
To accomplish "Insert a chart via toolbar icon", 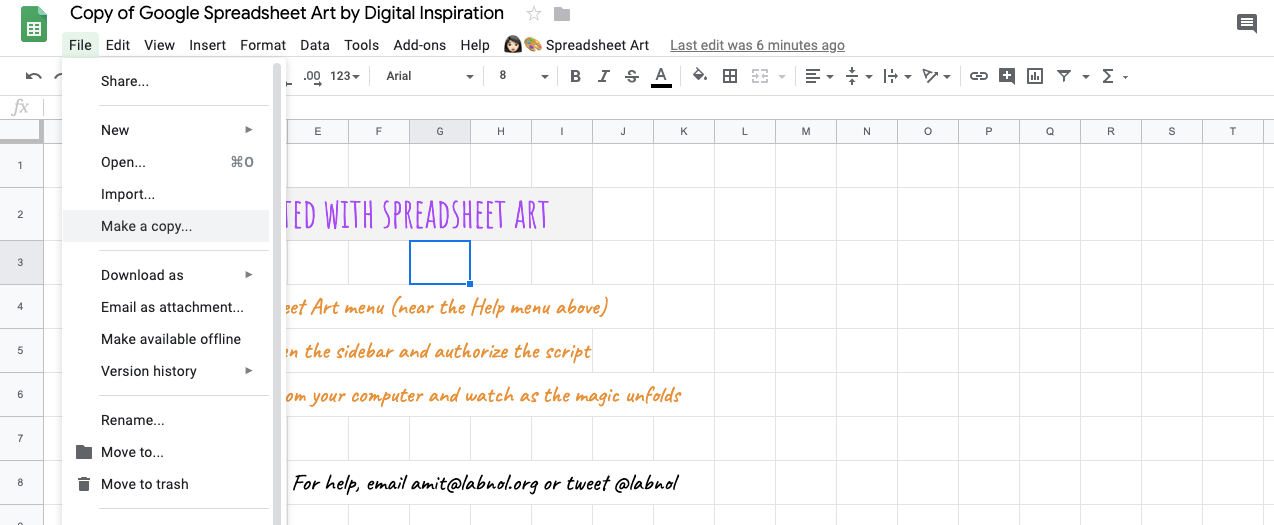I will (x=1035, y=76).
